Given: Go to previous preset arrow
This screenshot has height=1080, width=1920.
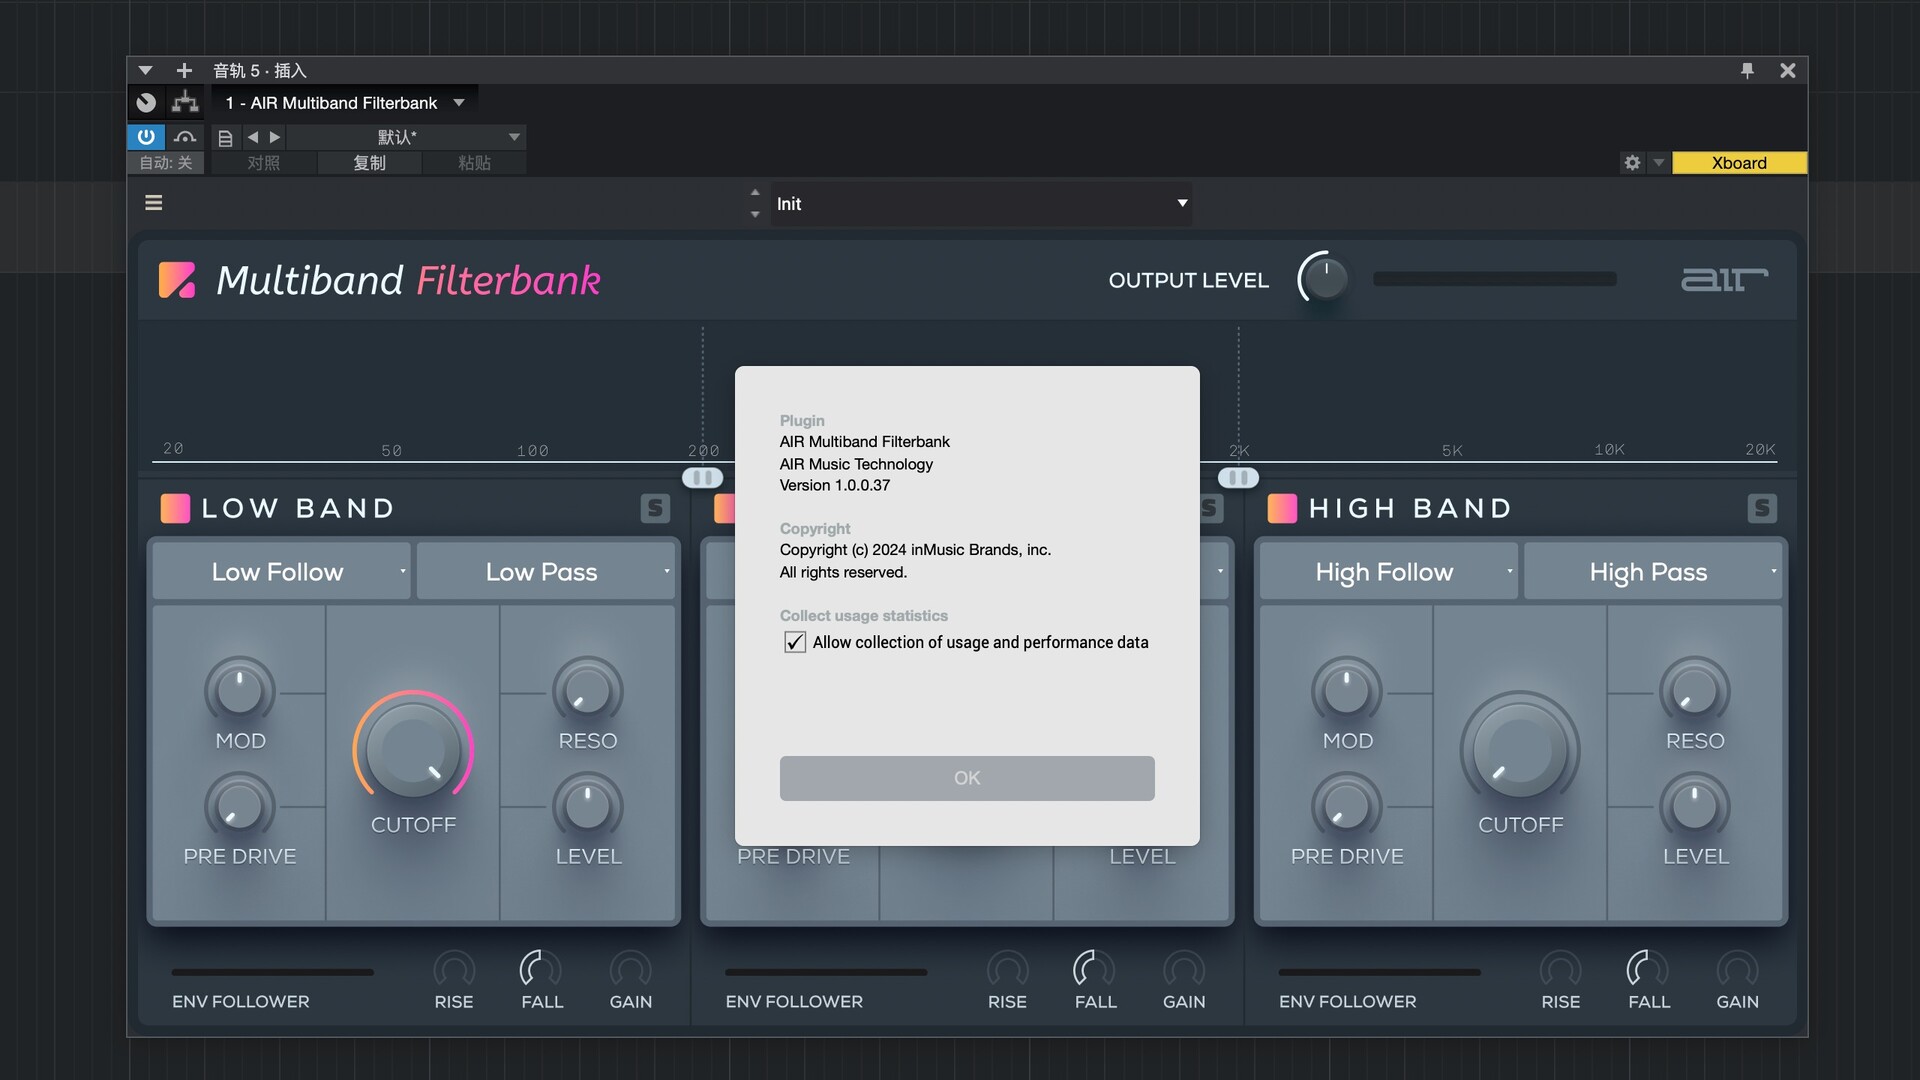Looking at the screenshot, I should tap(253, 137).
